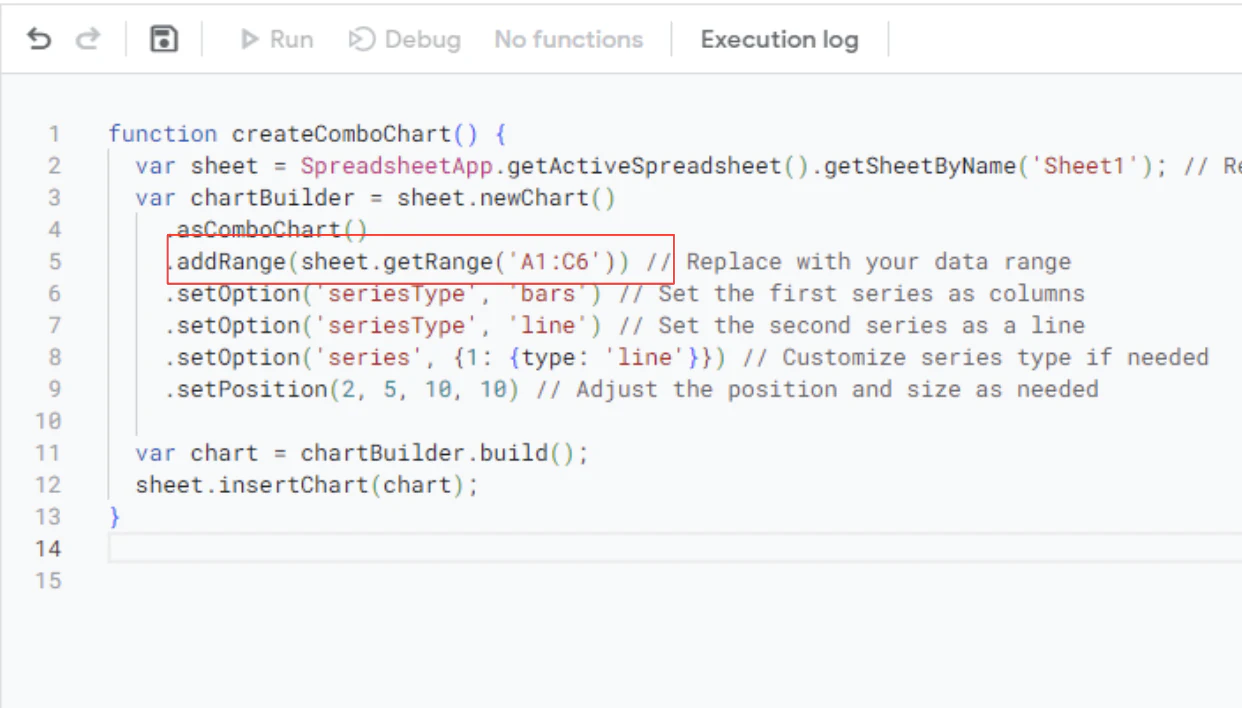Screen dimensions: 1242x708
Task: Click line number 5 in gutter
Action: pos(54,262)
